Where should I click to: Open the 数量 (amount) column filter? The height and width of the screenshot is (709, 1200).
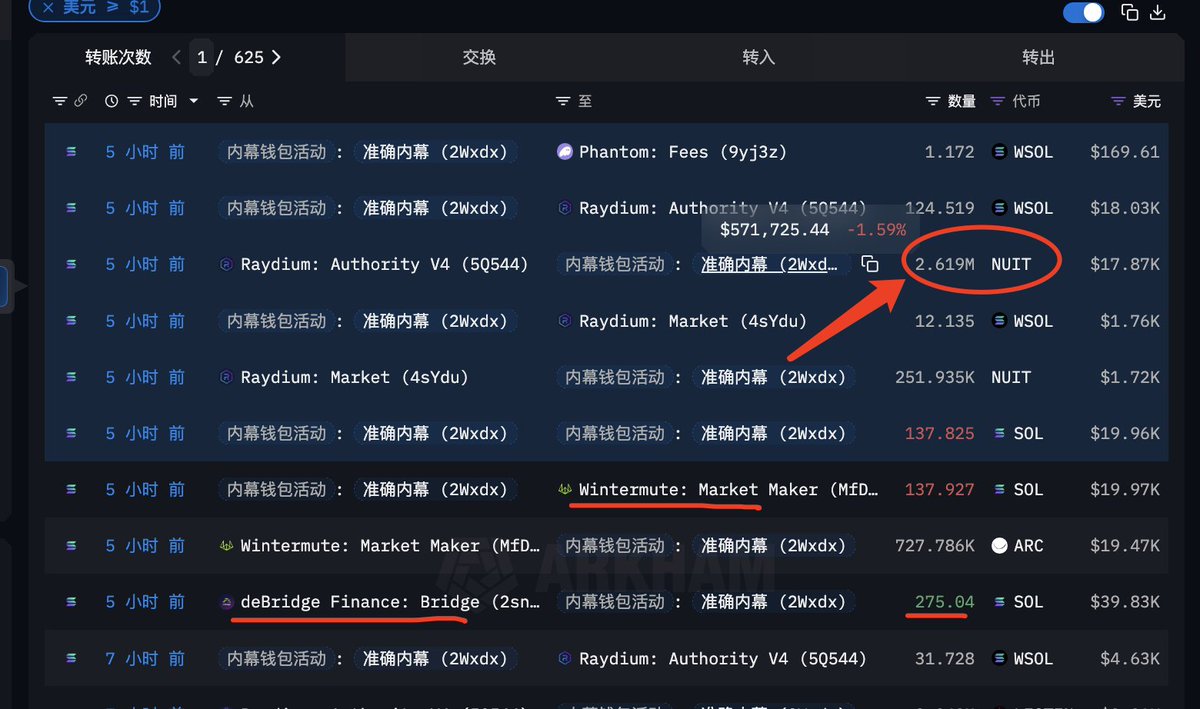point(933,101)
